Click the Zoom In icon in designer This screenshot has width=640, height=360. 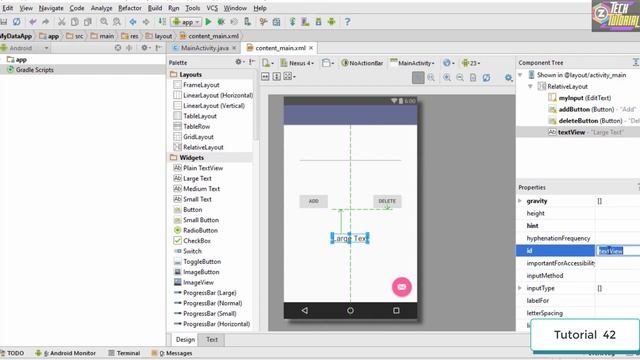click(447, 77)
